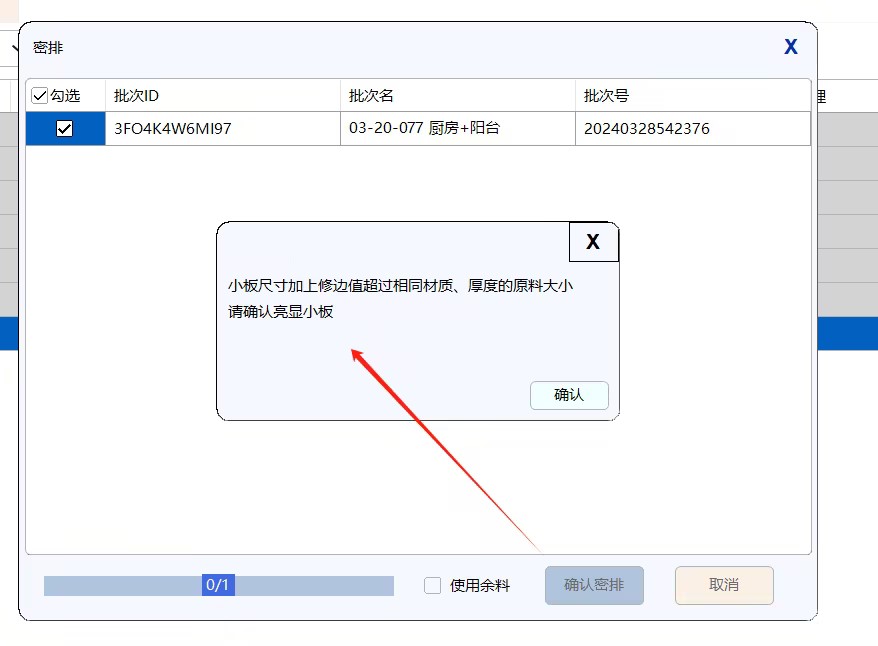Image resolution: width=878 pixels, height=646 pixels.
Task: Enable the 使用余料 checkbox
Action: [x=433, y=586]
